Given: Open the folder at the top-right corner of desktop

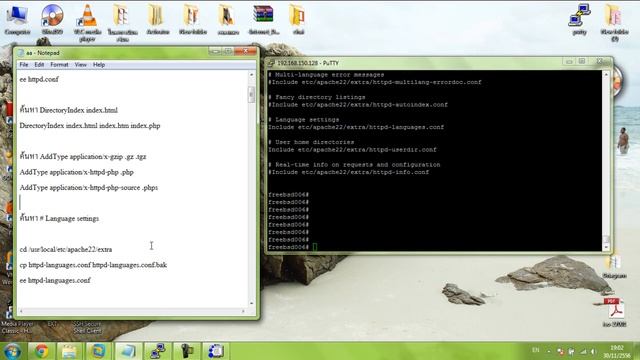Looking at the screenshot, I should [614, 22].
